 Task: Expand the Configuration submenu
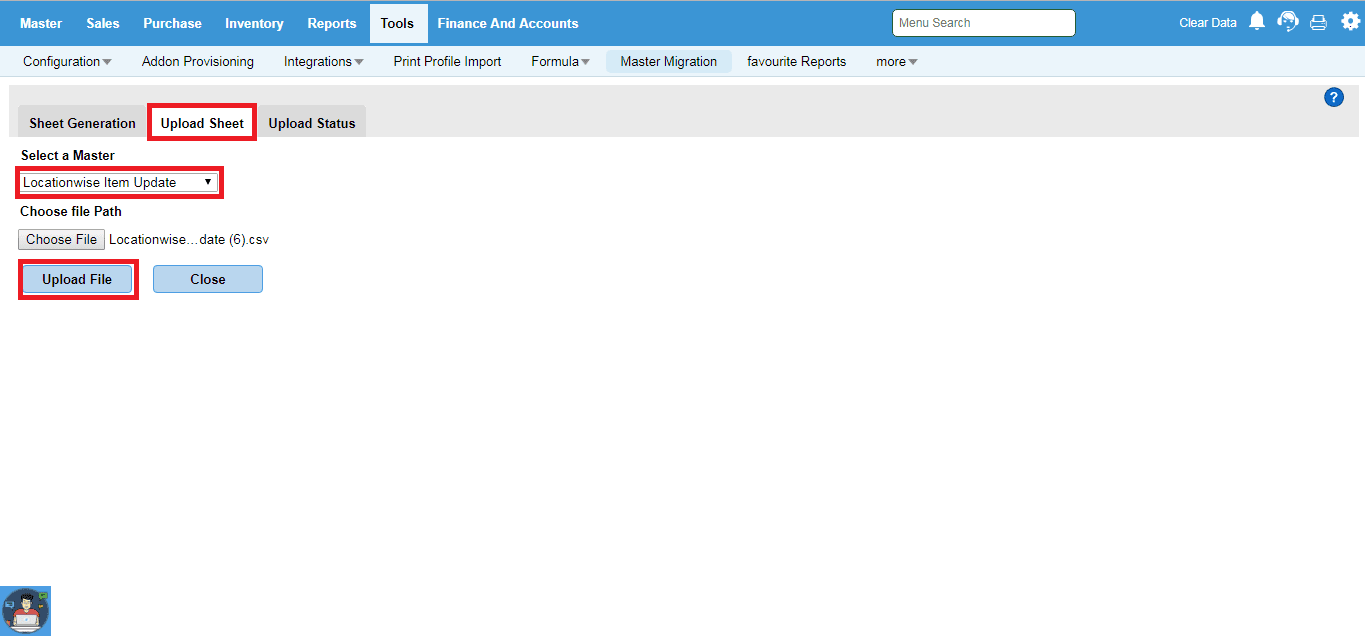(x=67, y=62)
